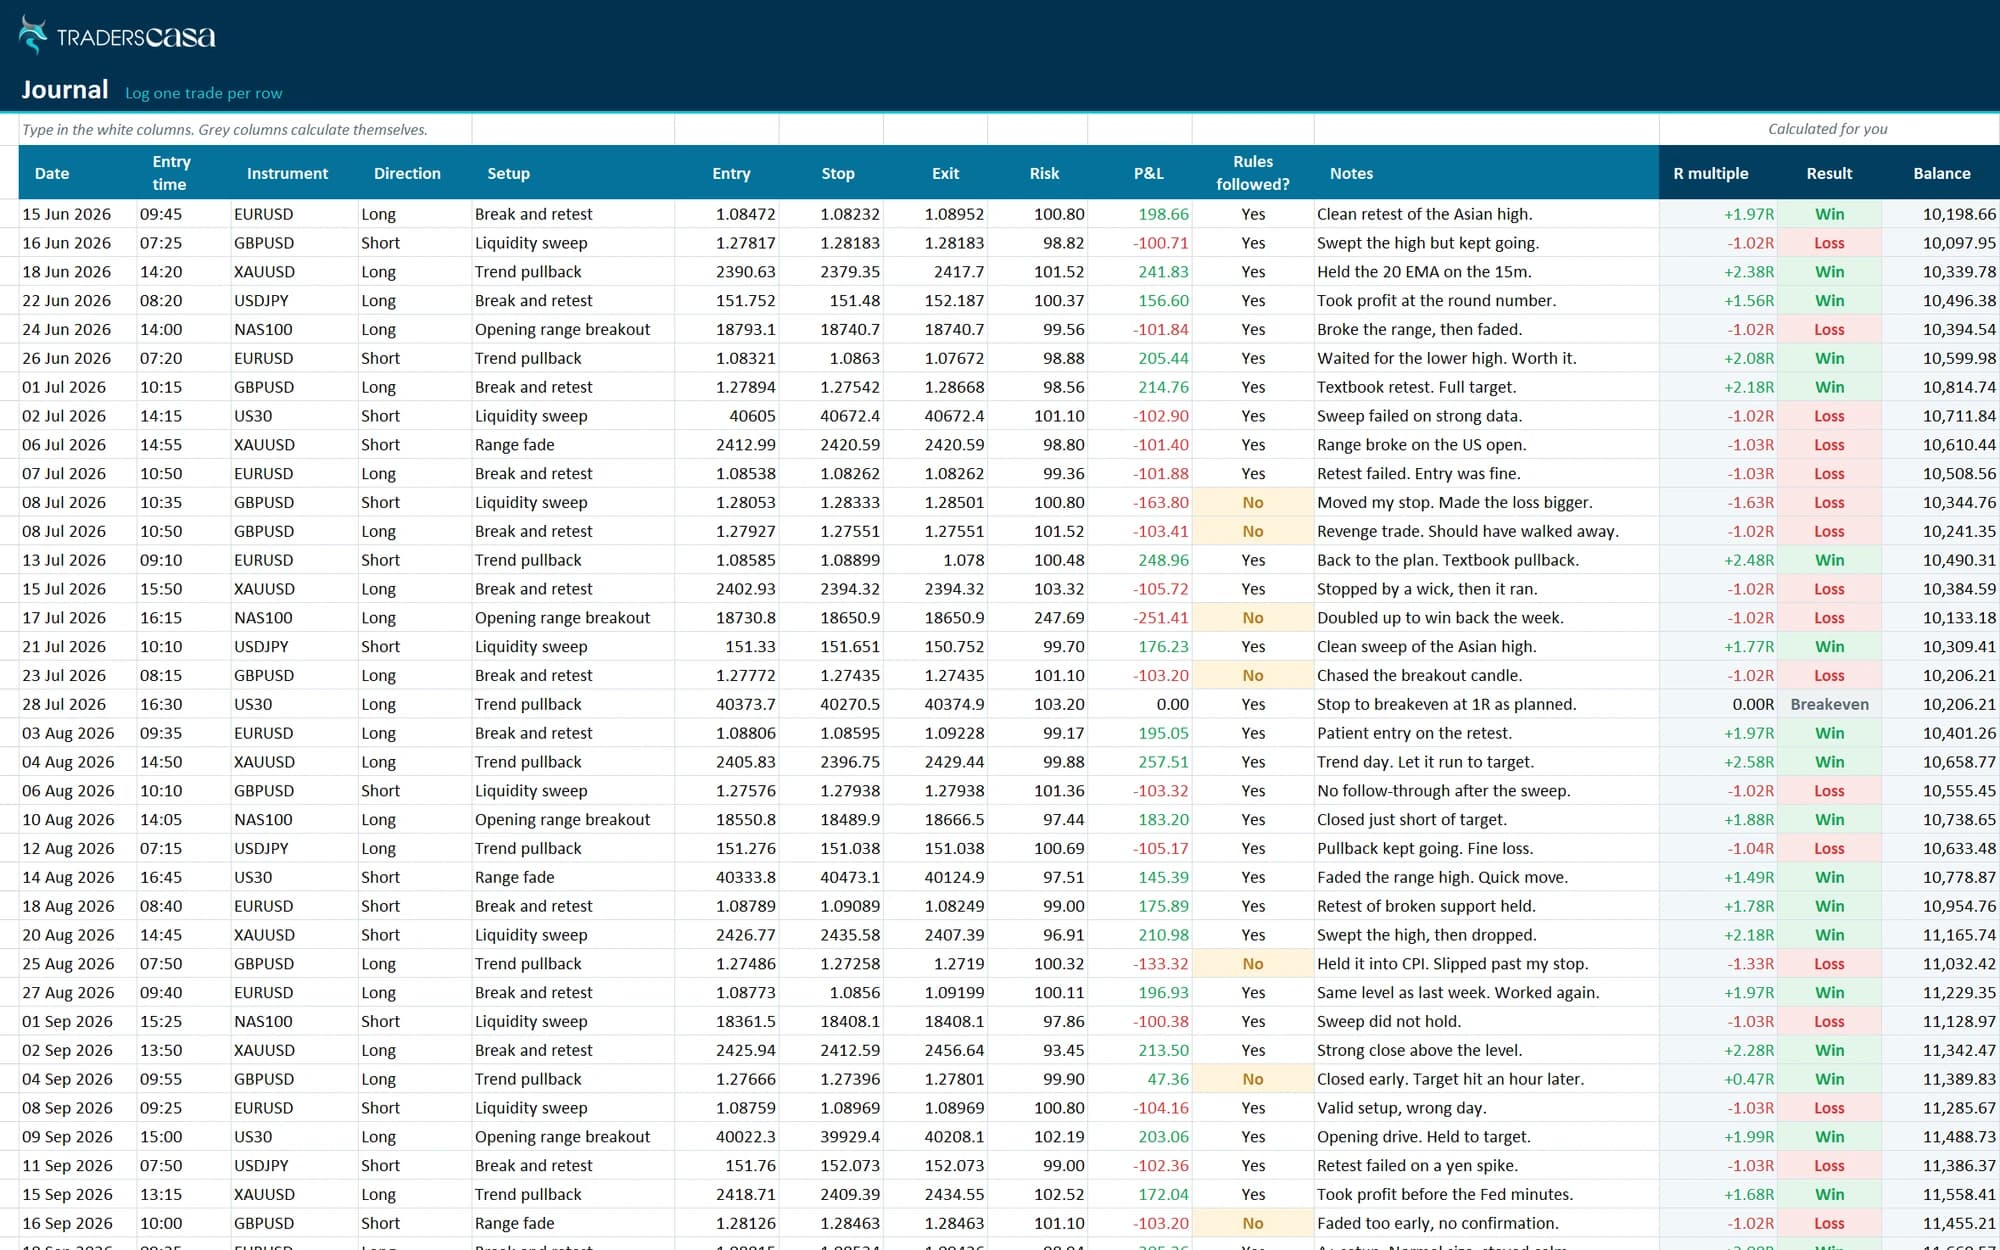Select the Rules followed? column header
Screen dimensions: 2000x1250
pos(1253,173)
